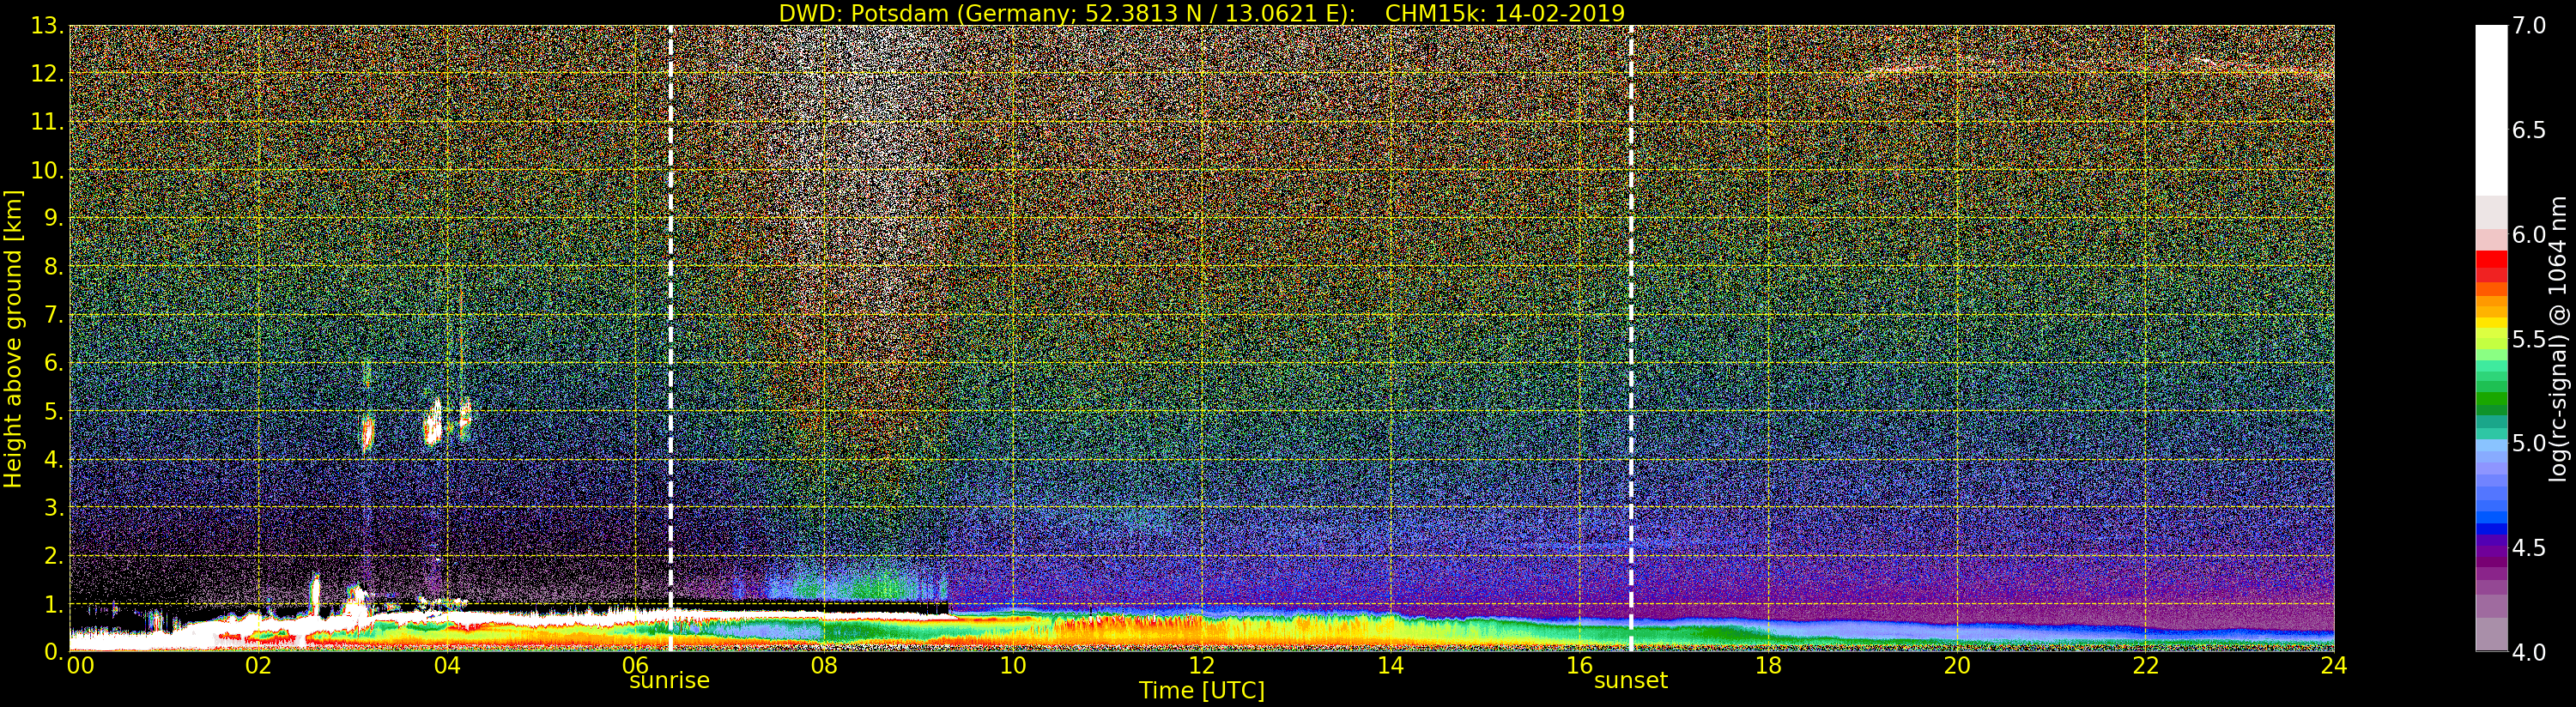Click the colorbar value label "4.5"
Screen dimensions: 2576x707
coord(2529,548)
